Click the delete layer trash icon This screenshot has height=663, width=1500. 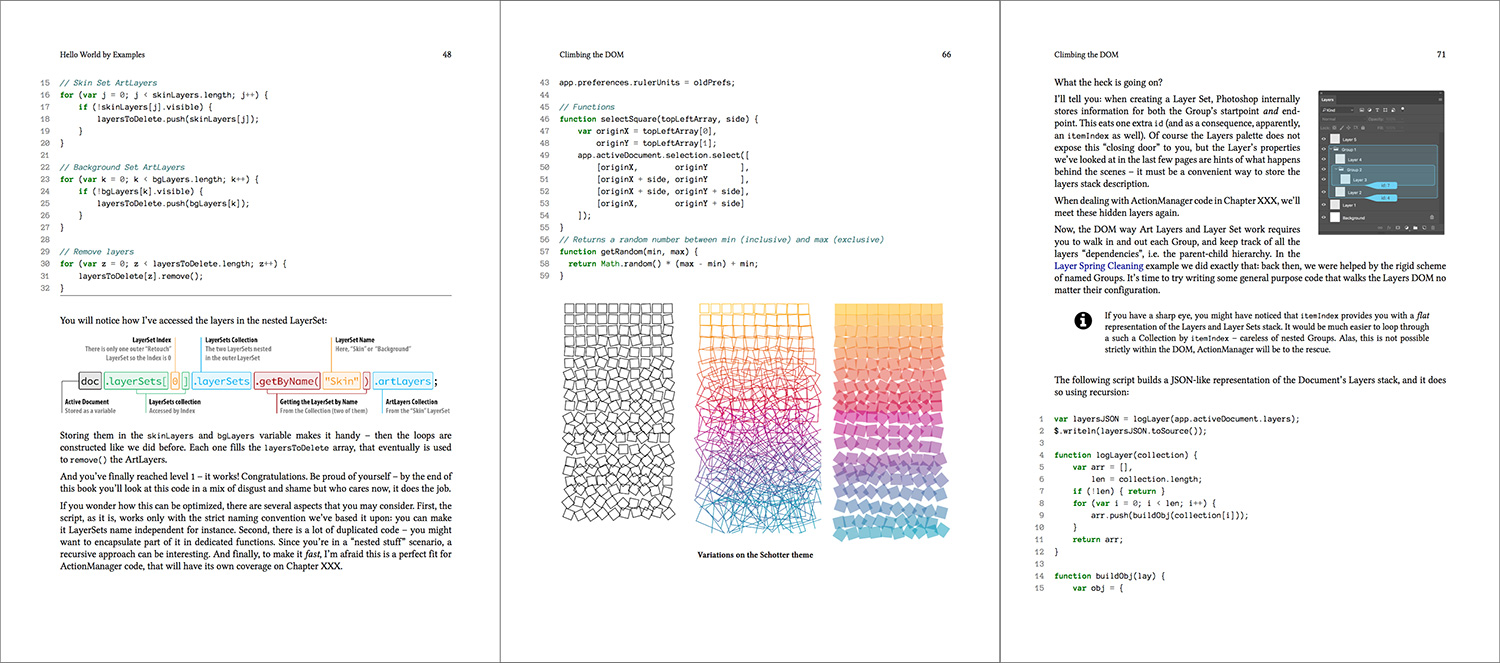pyautogui.click(x=1432, y=227)
